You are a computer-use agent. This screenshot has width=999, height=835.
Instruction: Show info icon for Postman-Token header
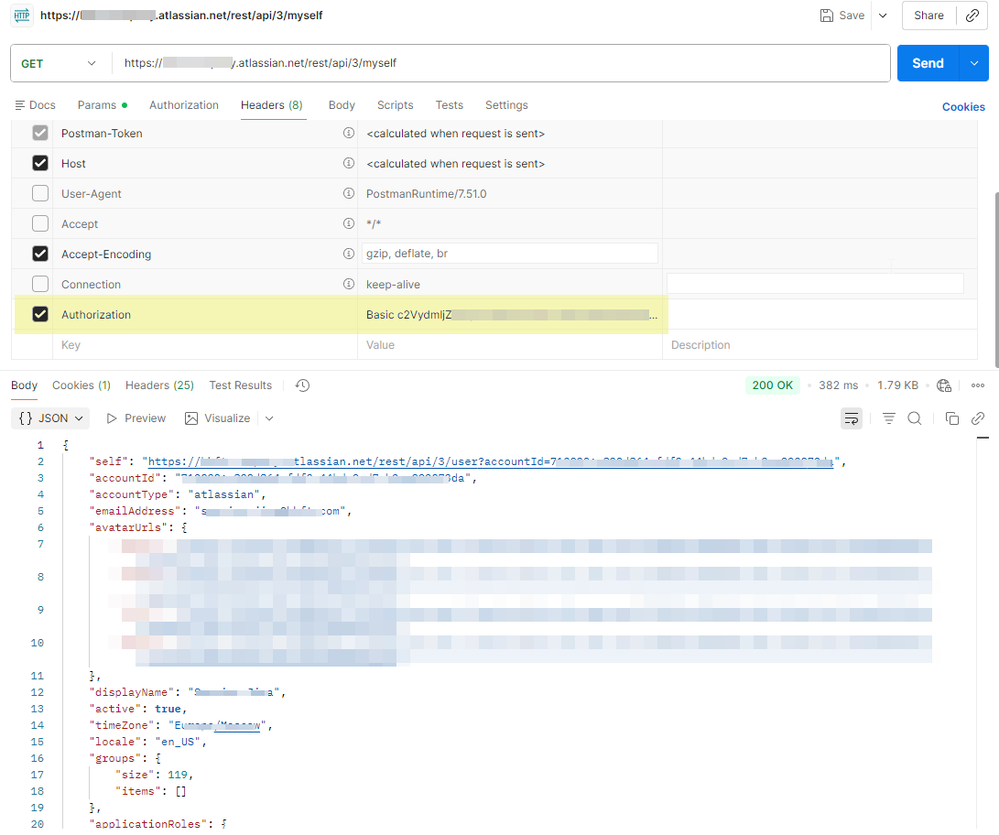(349, 132)
